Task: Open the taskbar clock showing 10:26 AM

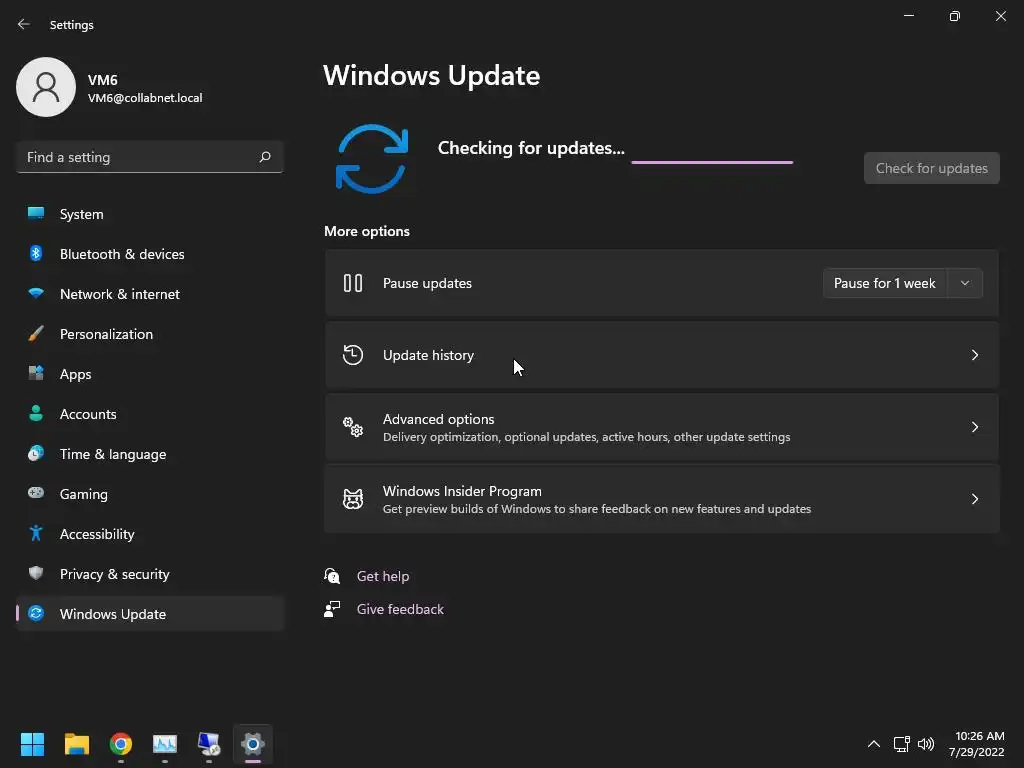Action: [976, 744]
